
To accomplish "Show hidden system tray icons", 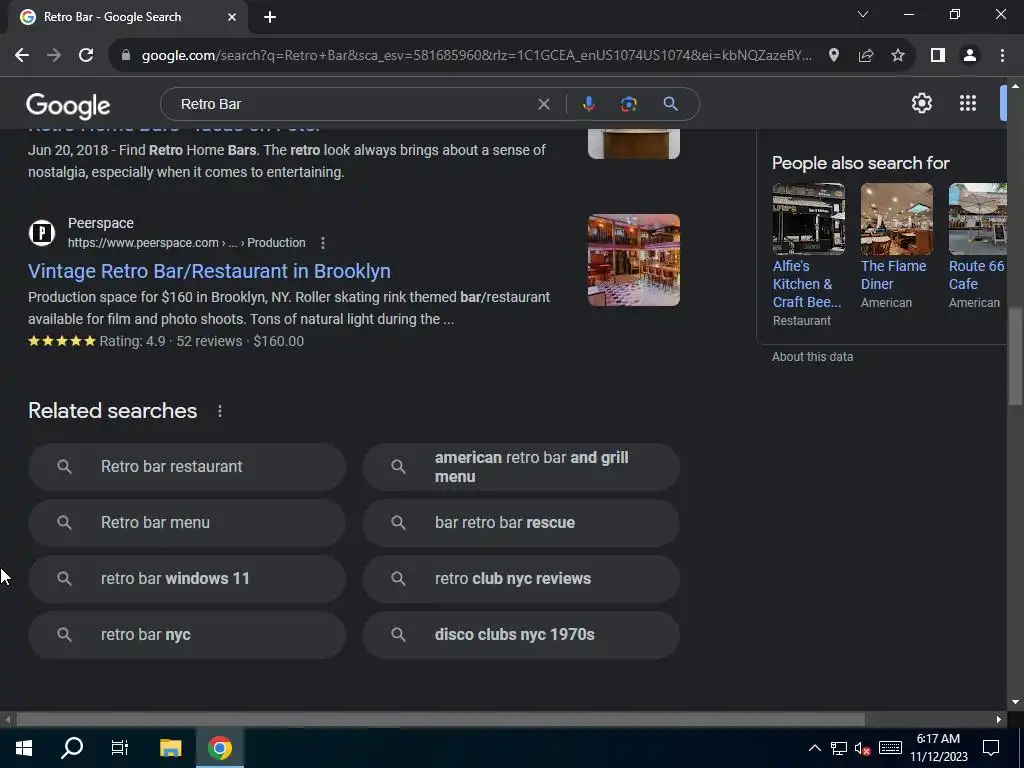I will (x=814, y=748).
